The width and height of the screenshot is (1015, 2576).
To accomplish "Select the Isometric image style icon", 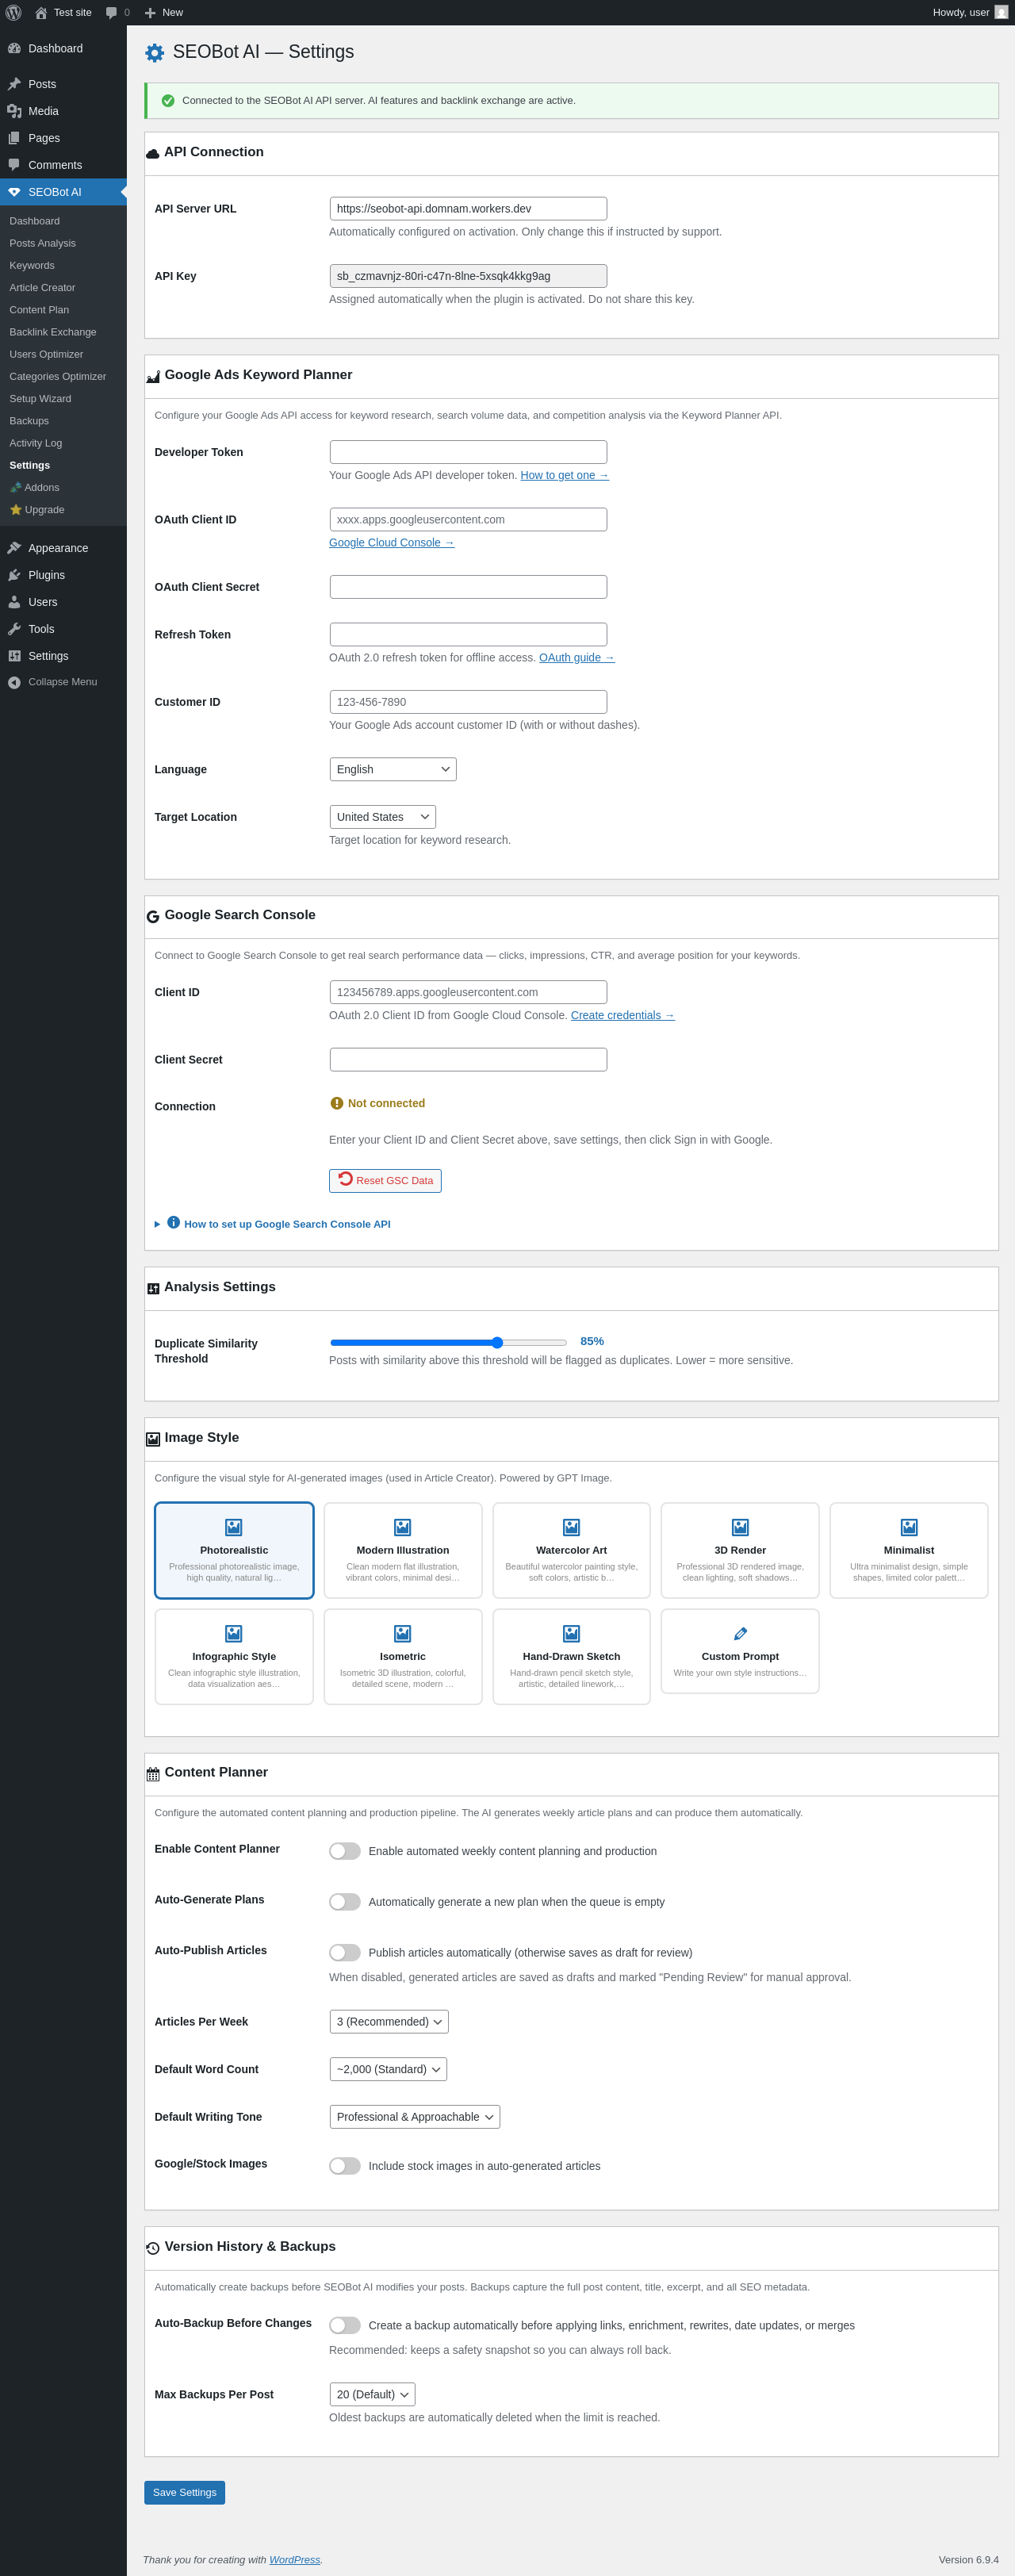I will pyautogui.click(x=402, y=1633).
